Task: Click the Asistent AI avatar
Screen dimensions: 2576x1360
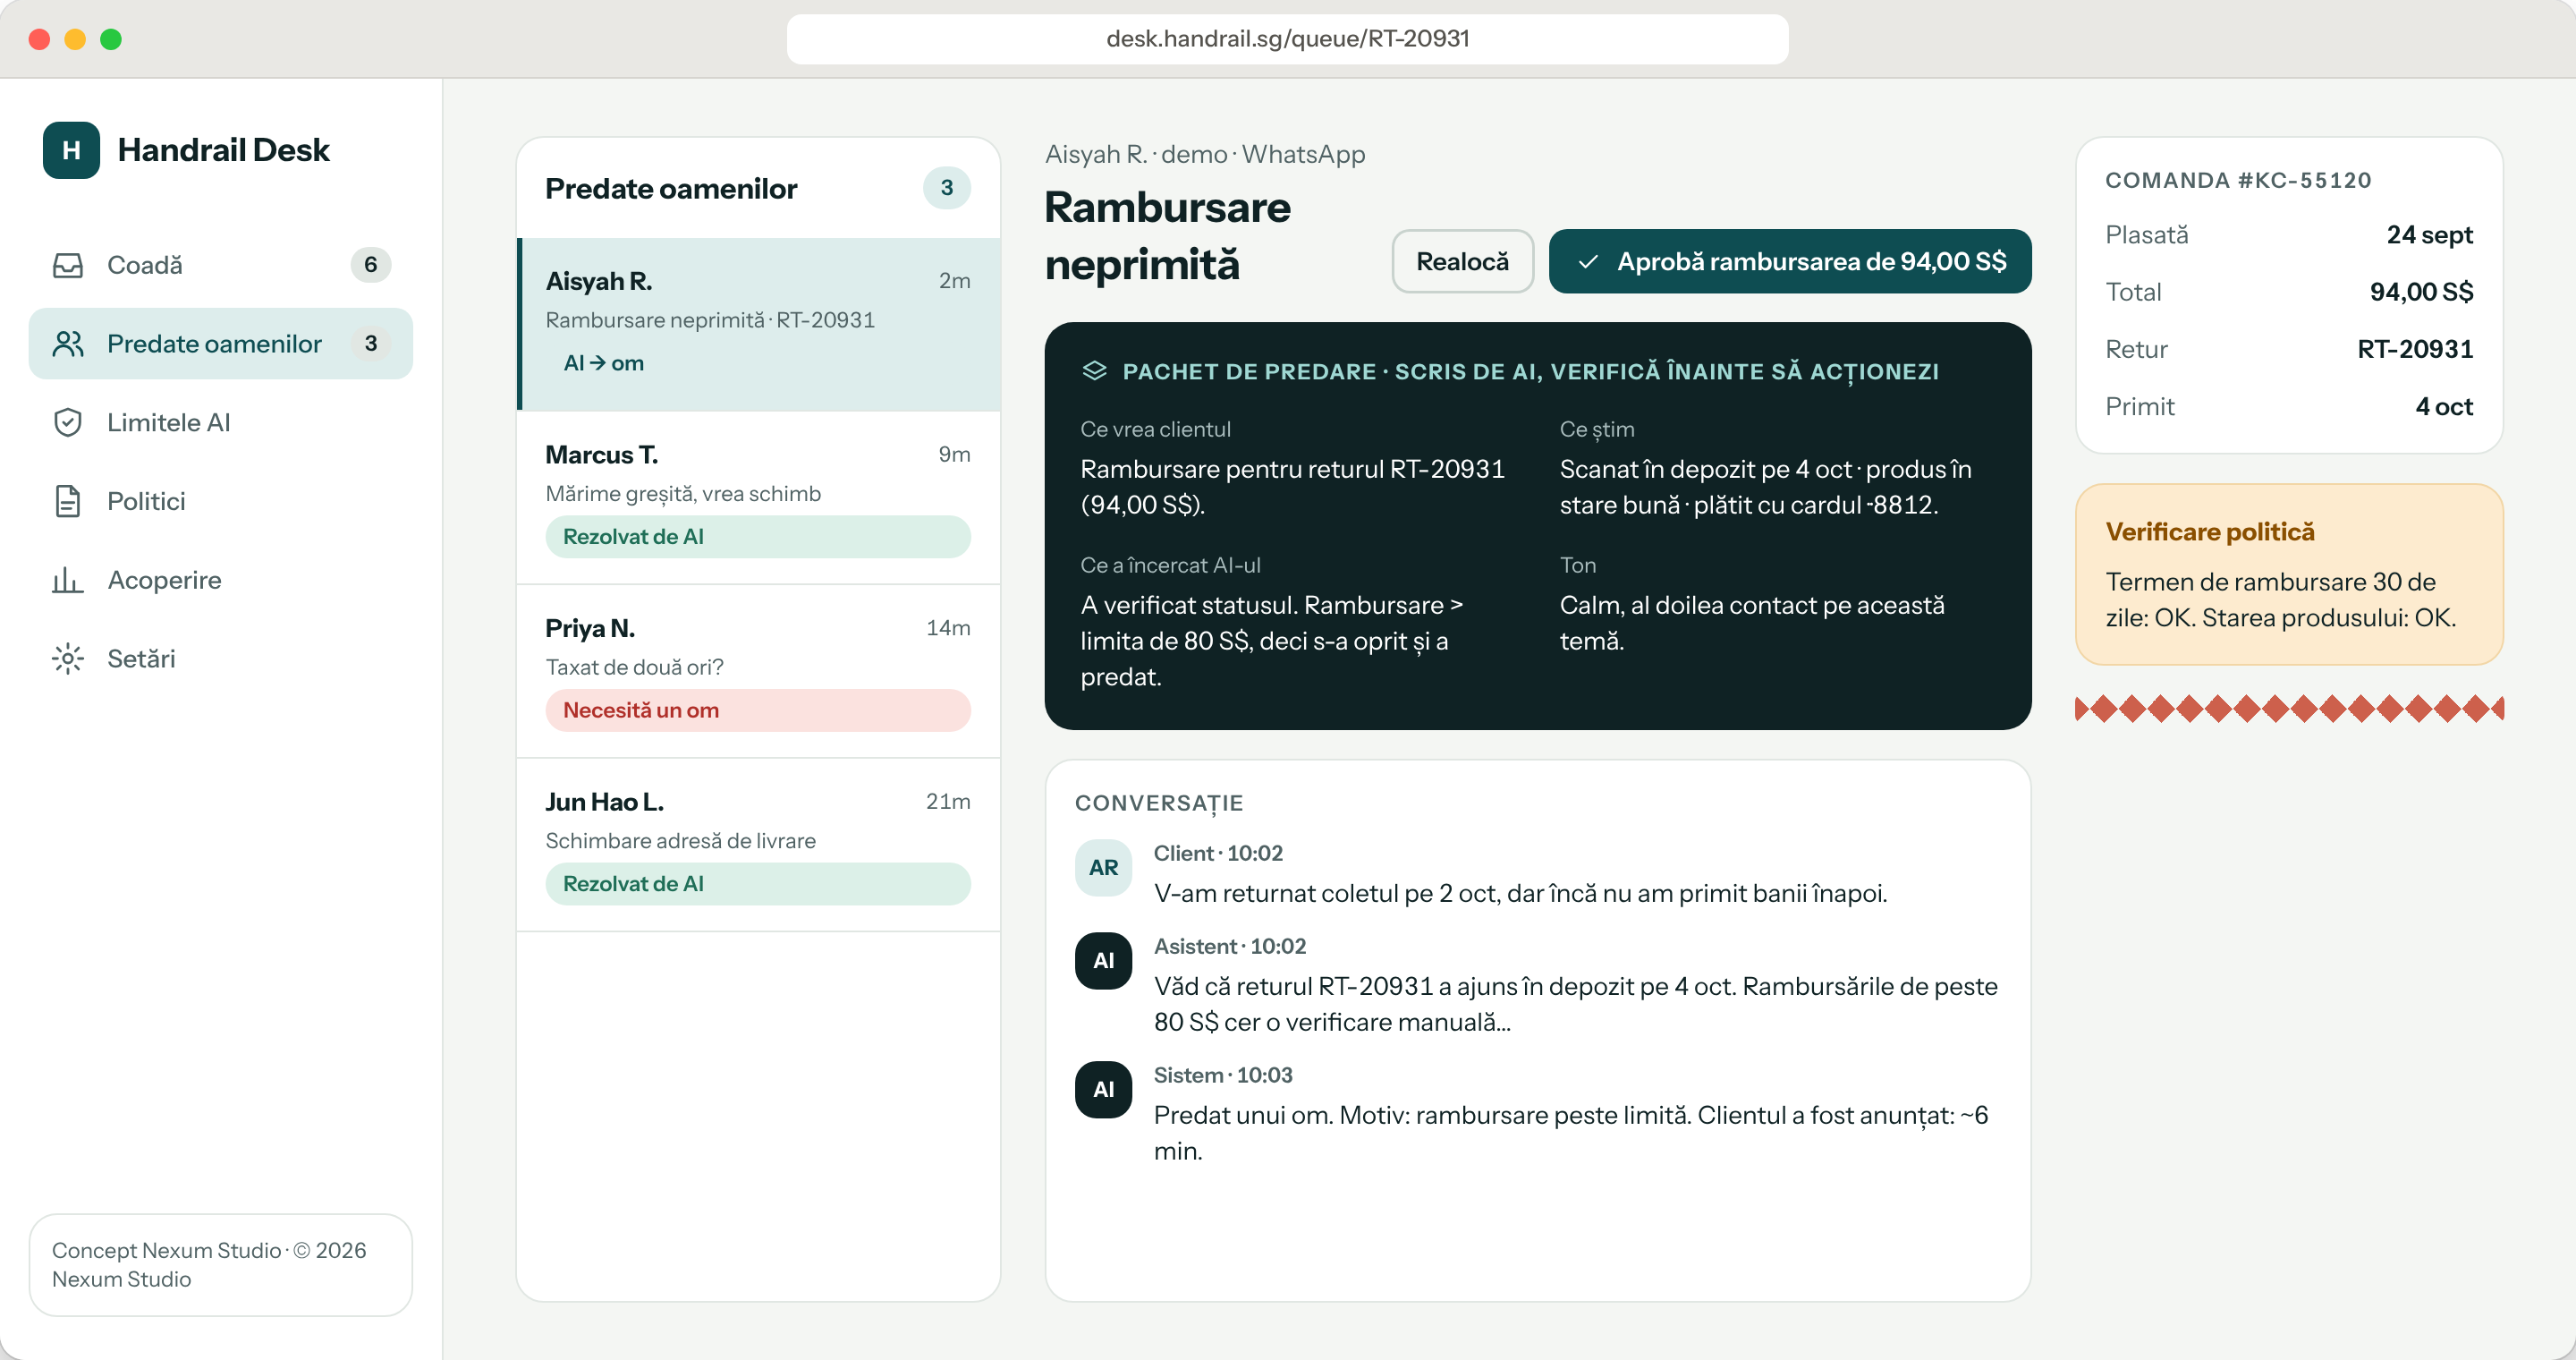Action: tap(1103, 961)
